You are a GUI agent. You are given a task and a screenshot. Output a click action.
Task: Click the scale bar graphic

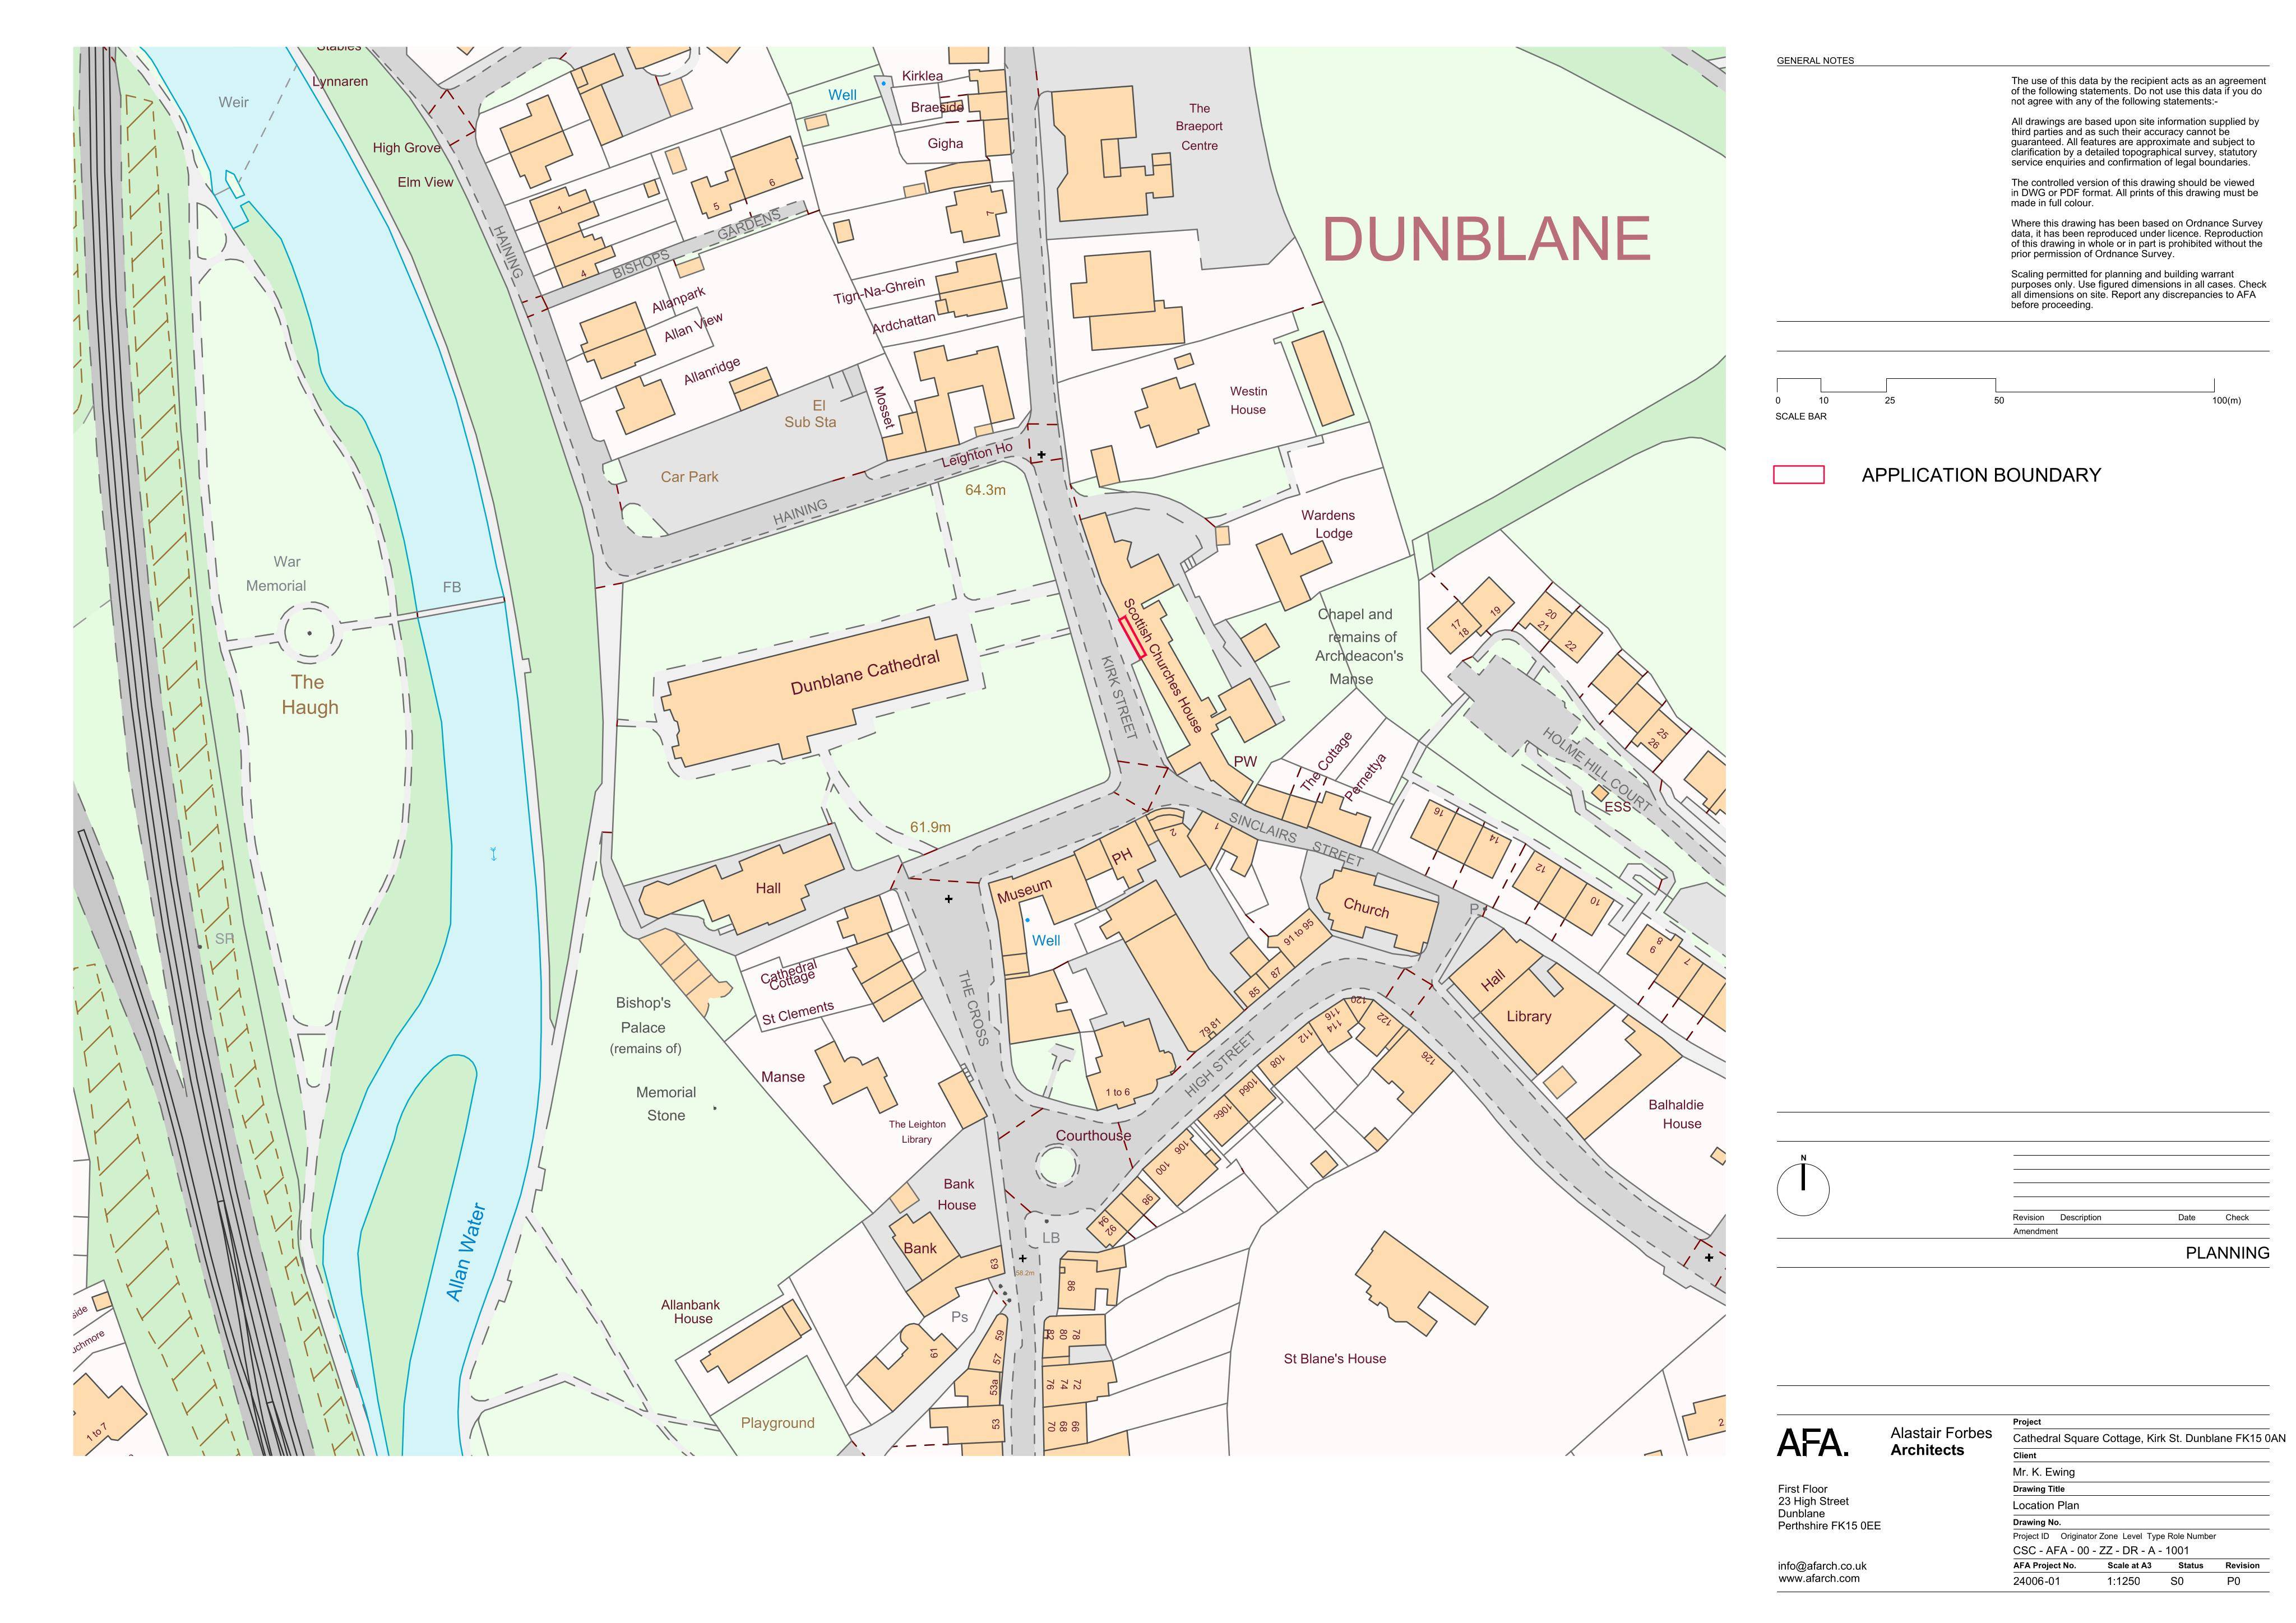pos(1995,386)
